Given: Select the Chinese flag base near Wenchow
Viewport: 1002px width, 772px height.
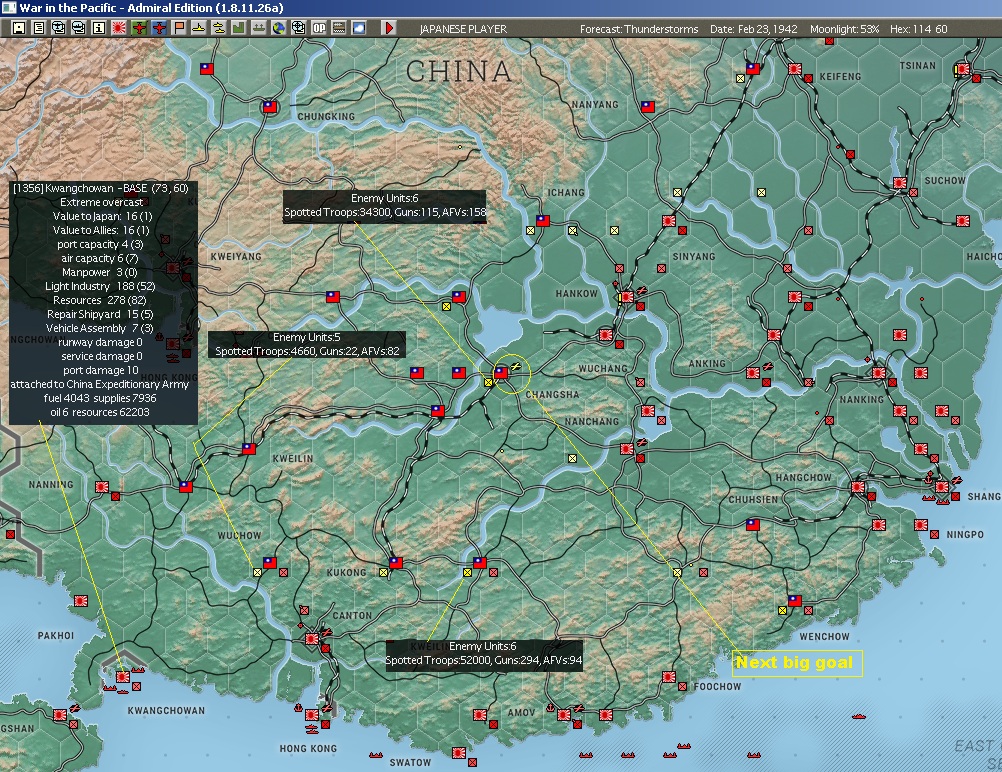Looking at the screenshot, I should (795, 601).
